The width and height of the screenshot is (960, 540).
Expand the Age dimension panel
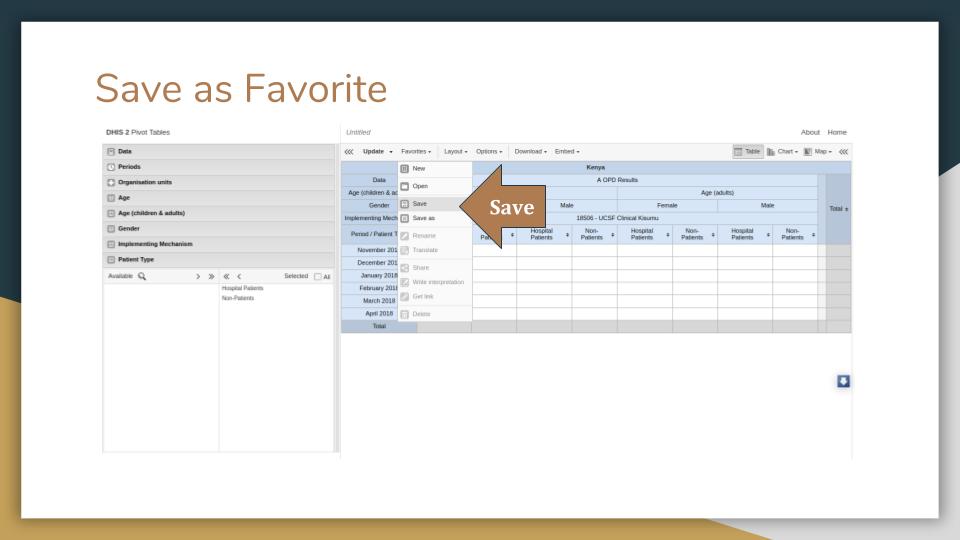pos(219,198)
